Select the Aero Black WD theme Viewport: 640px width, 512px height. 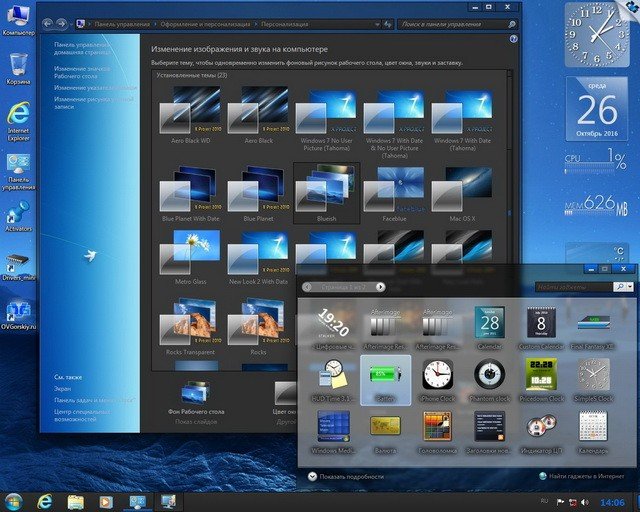pyautogui.click(x=190, y=114)
